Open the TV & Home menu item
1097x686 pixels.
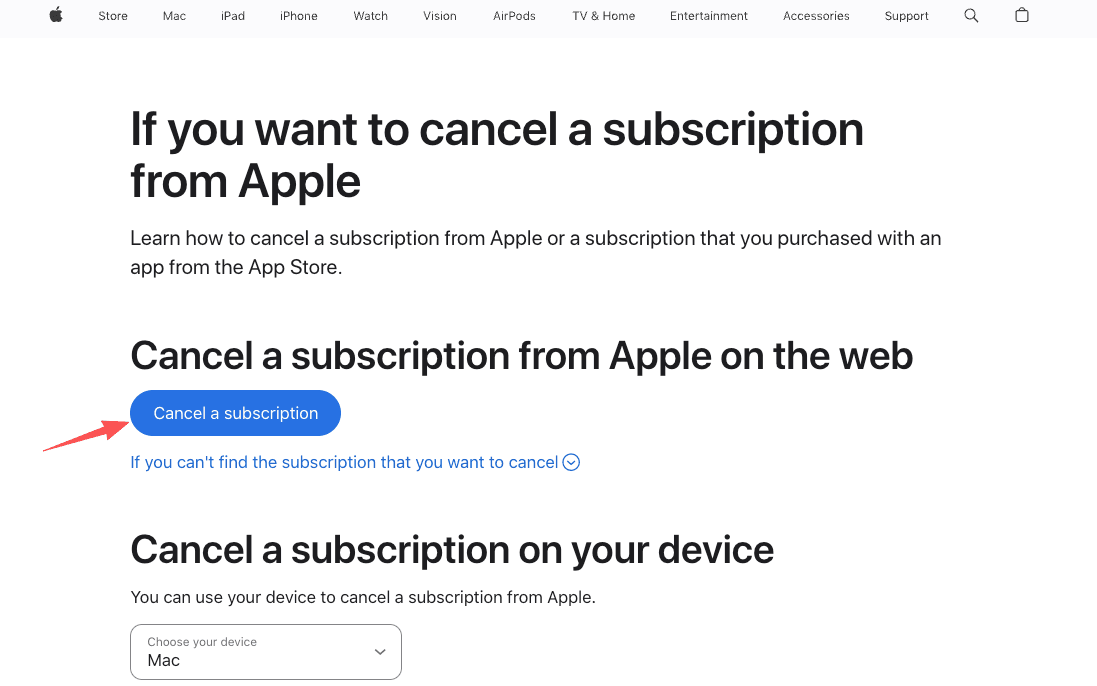pyautogui.click(x=603, y=16)
